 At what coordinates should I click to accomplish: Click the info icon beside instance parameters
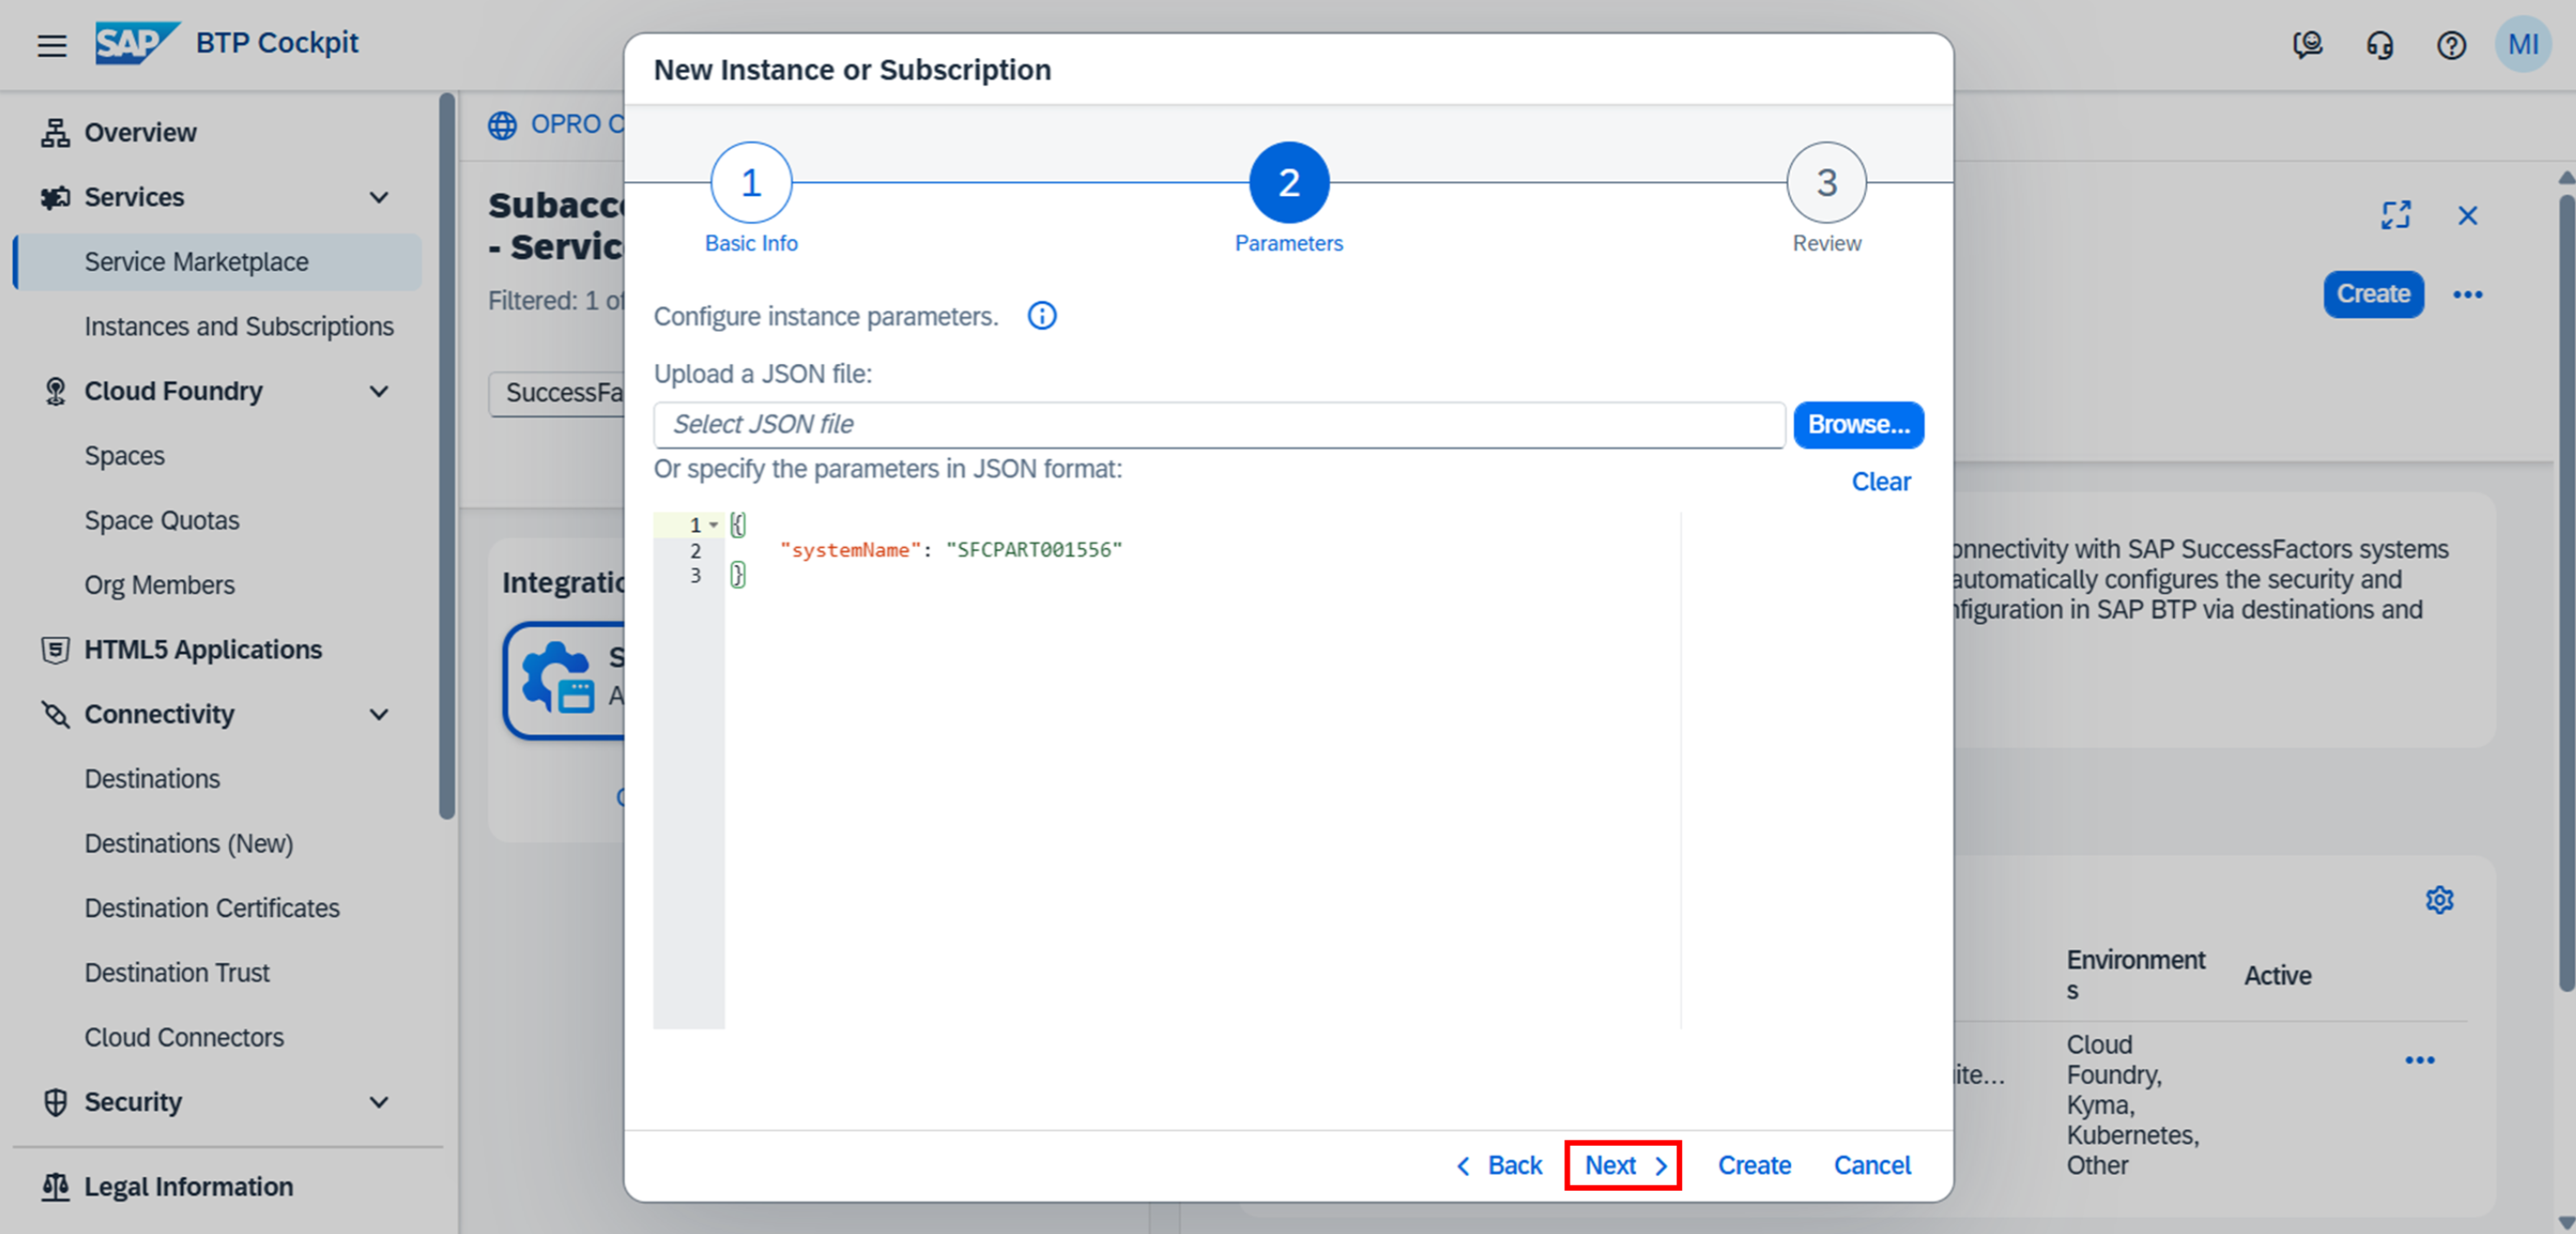(1041, 316)
